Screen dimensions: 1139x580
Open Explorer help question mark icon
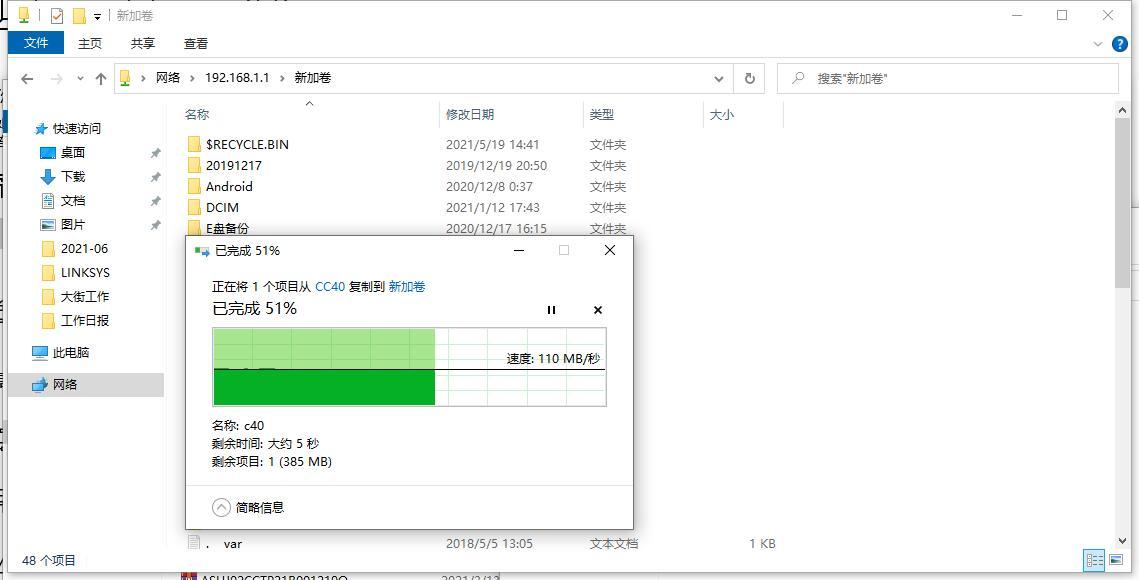pyautogui.click(x=1121, y=44)
